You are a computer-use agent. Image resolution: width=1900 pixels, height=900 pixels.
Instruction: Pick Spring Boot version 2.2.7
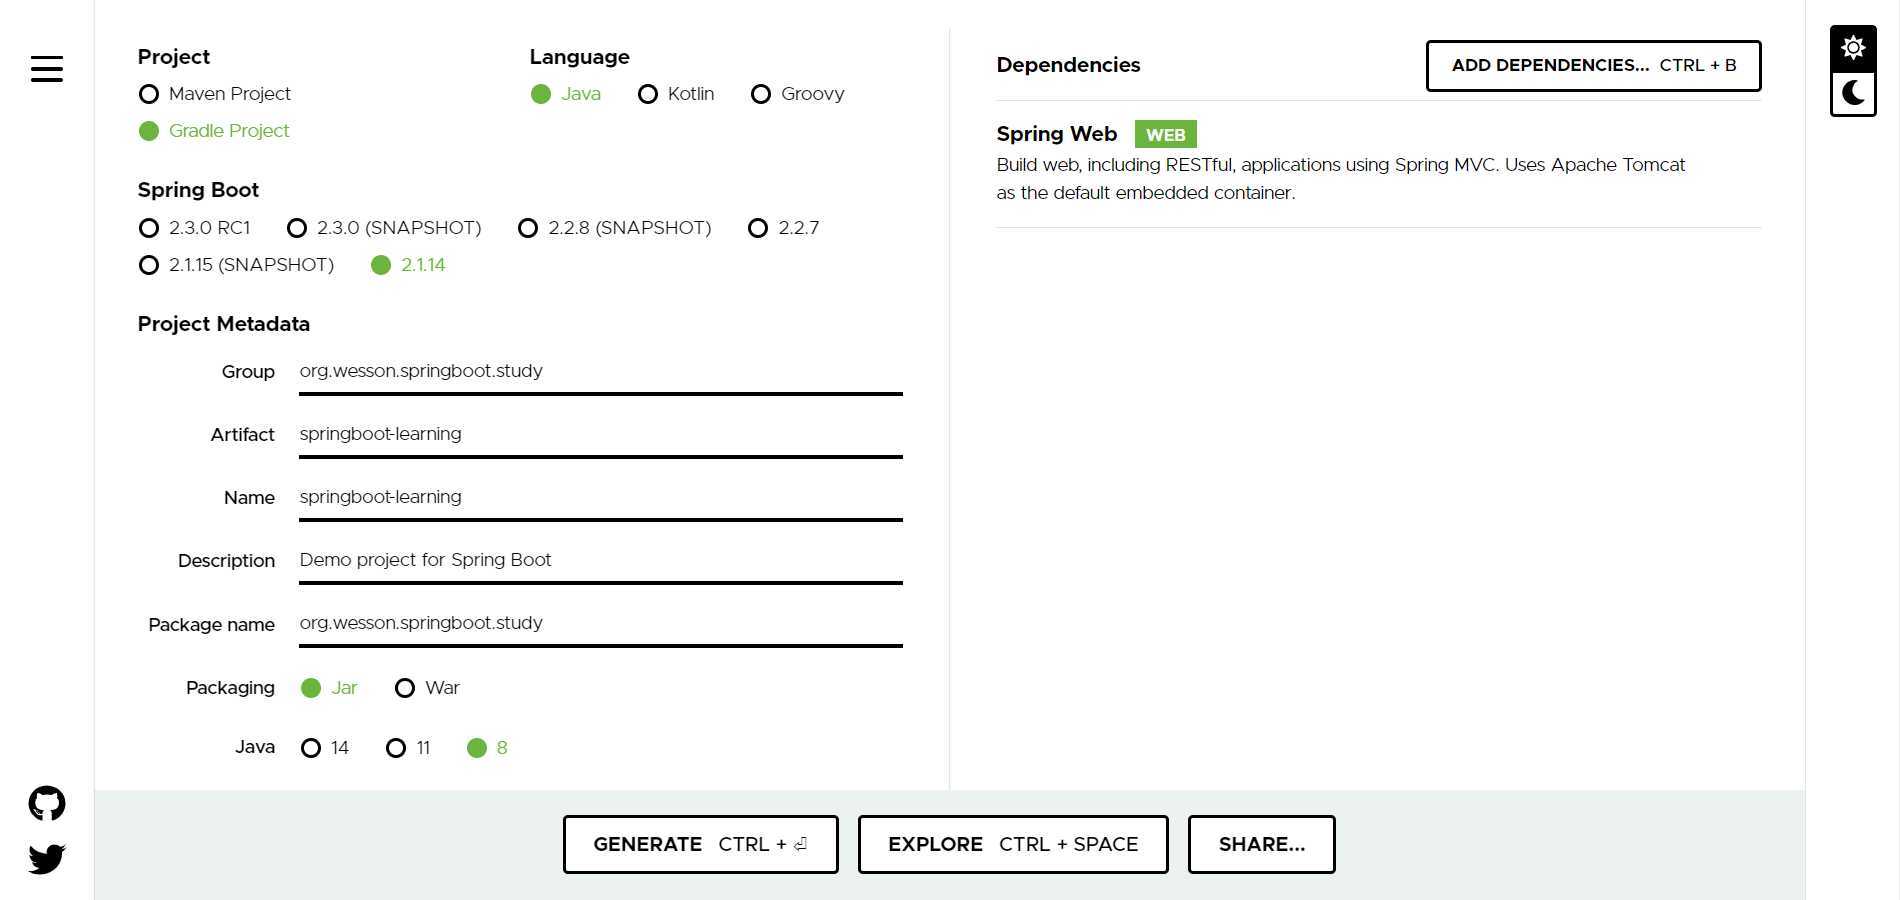(x=784, y=228)
